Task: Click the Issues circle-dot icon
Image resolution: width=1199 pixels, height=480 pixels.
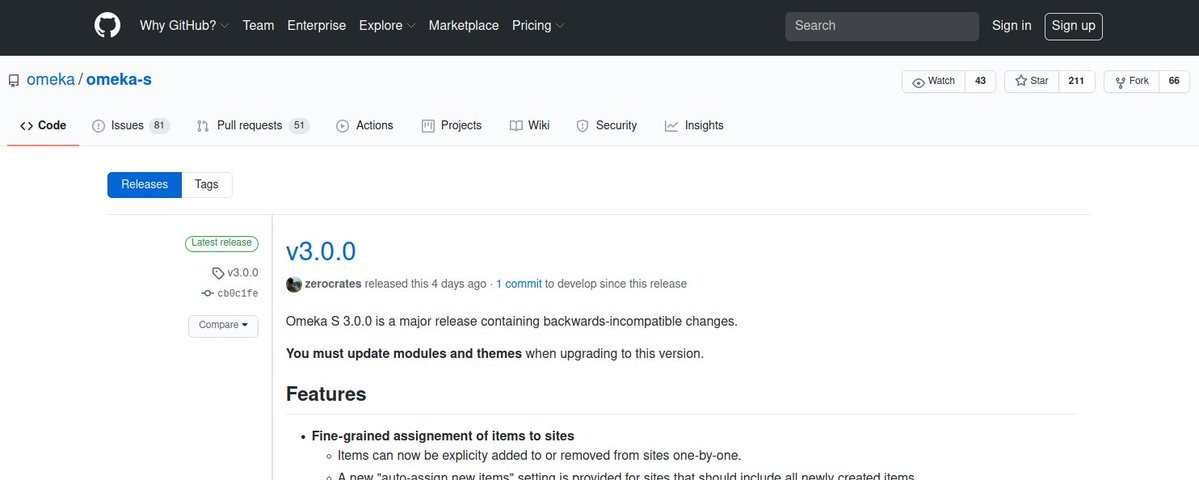Action: [99, 126]
